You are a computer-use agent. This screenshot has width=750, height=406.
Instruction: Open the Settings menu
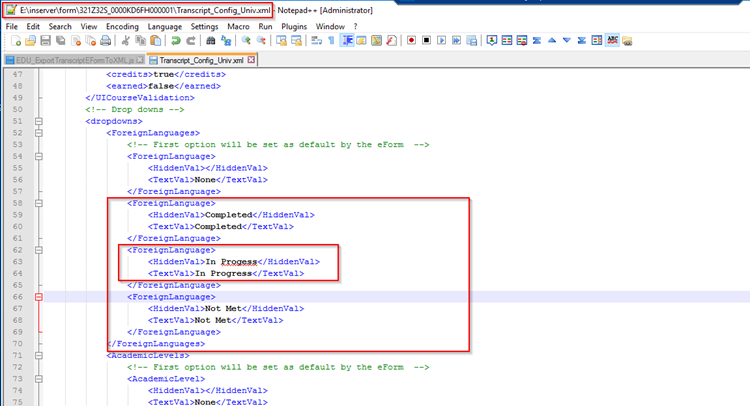(x=204, y=26)
